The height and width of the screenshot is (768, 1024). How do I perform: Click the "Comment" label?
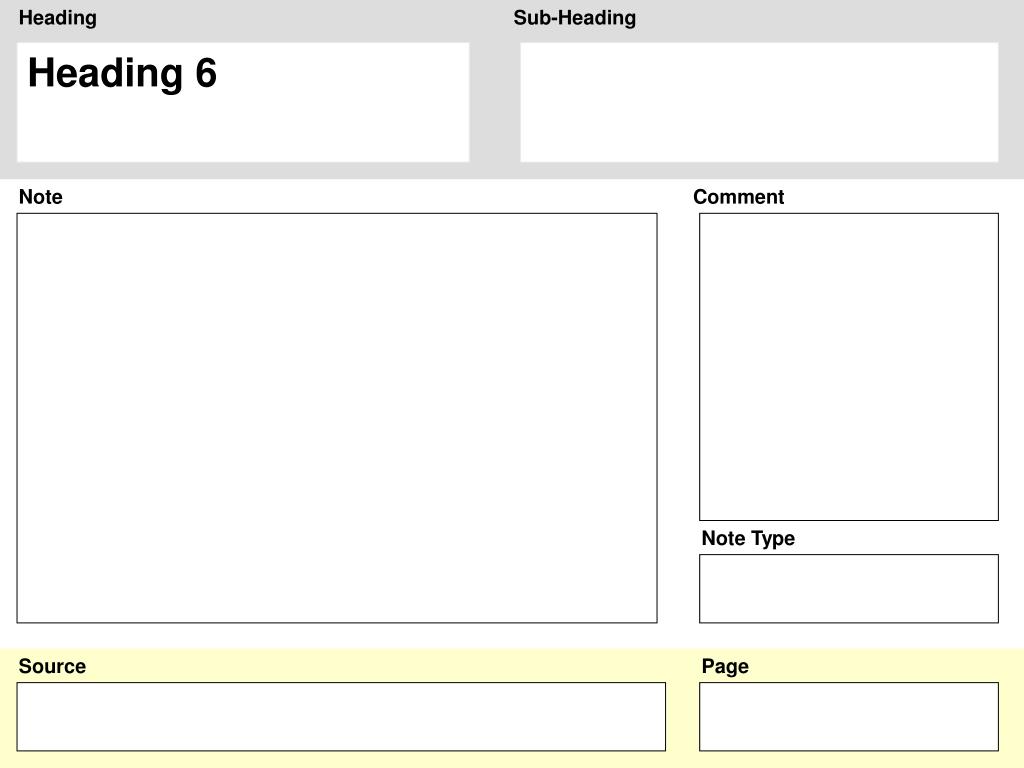coord(739,197)
